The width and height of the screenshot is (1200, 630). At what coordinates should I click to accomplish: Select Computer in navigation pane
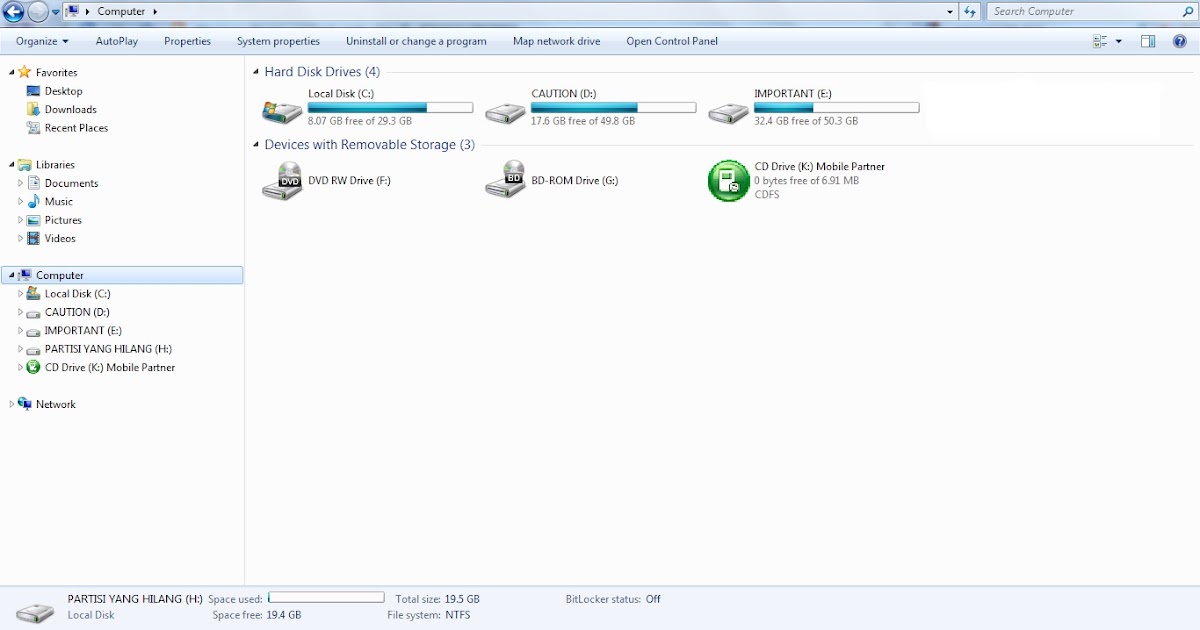click(x=123, y=275)
